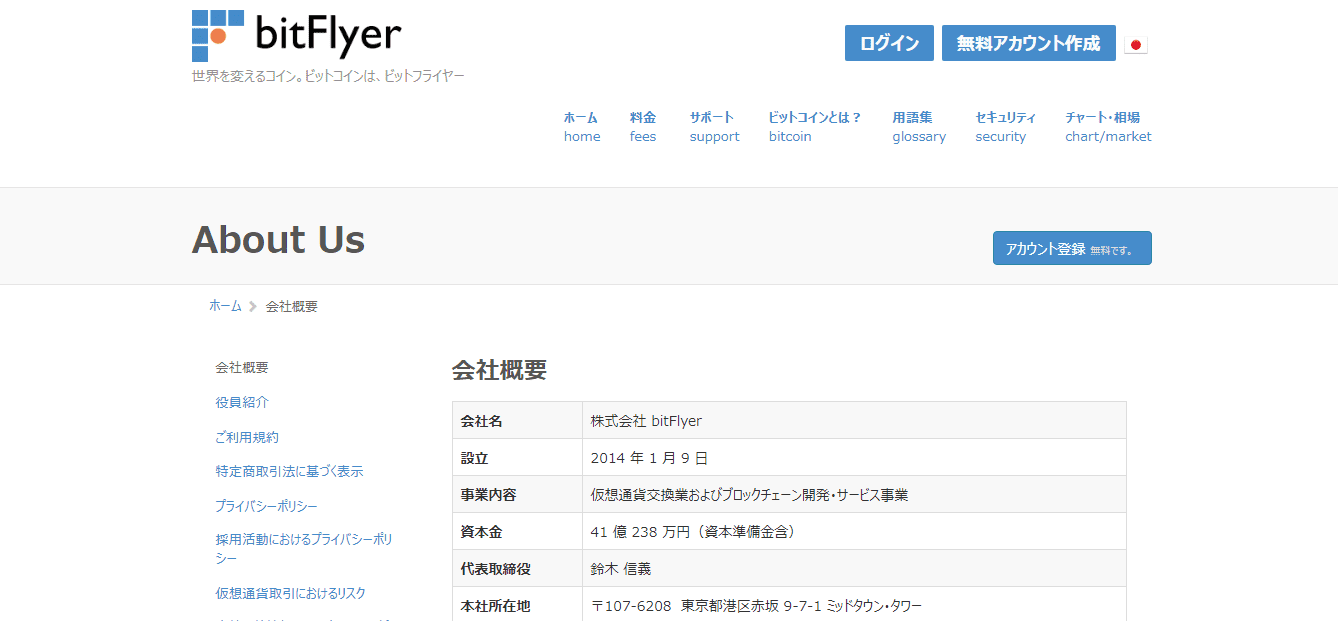The height and width of the screenshot is (621, 1338).
Task: Open 特定商取引法に基づく表示 sidebar link
Action: (290, 471)
